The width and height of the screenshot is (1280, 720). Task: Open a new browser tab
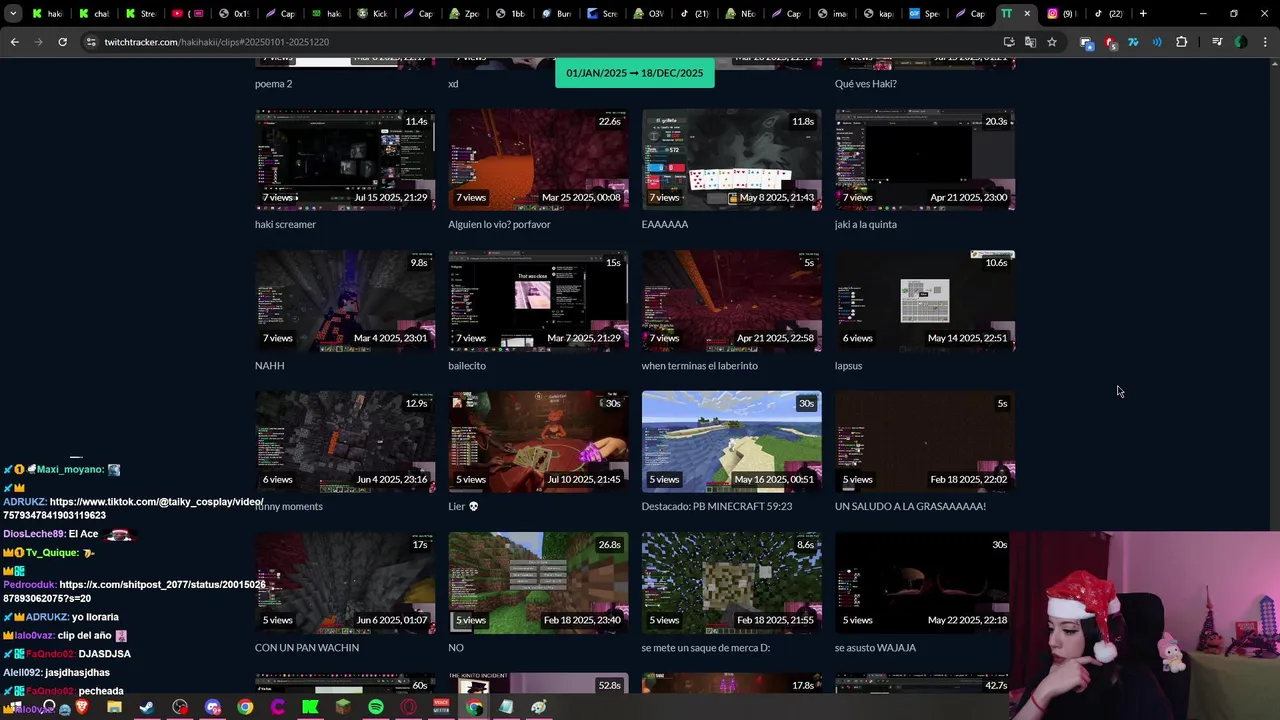coord(1143,14)
